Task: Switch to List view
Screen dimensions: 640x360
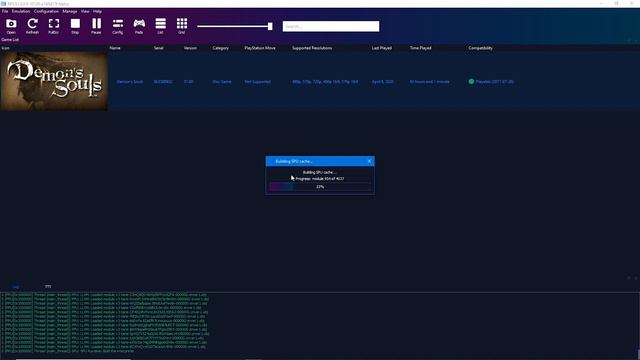Action: 160,26
